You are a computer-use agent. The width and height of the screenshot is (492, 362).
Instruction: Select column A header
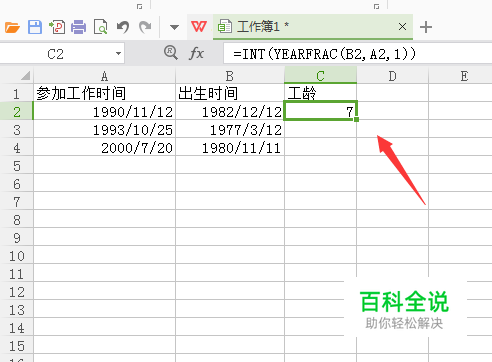pos(104,76)
